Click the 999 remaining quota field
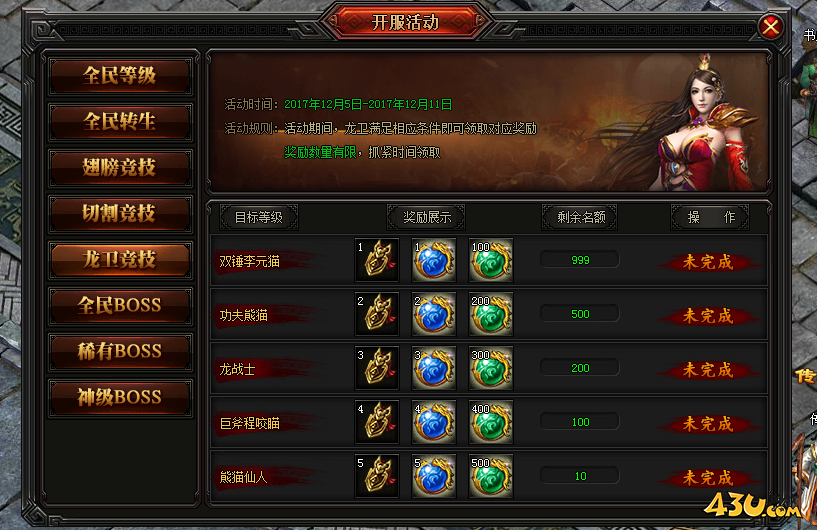 click(x=580, y=260)
